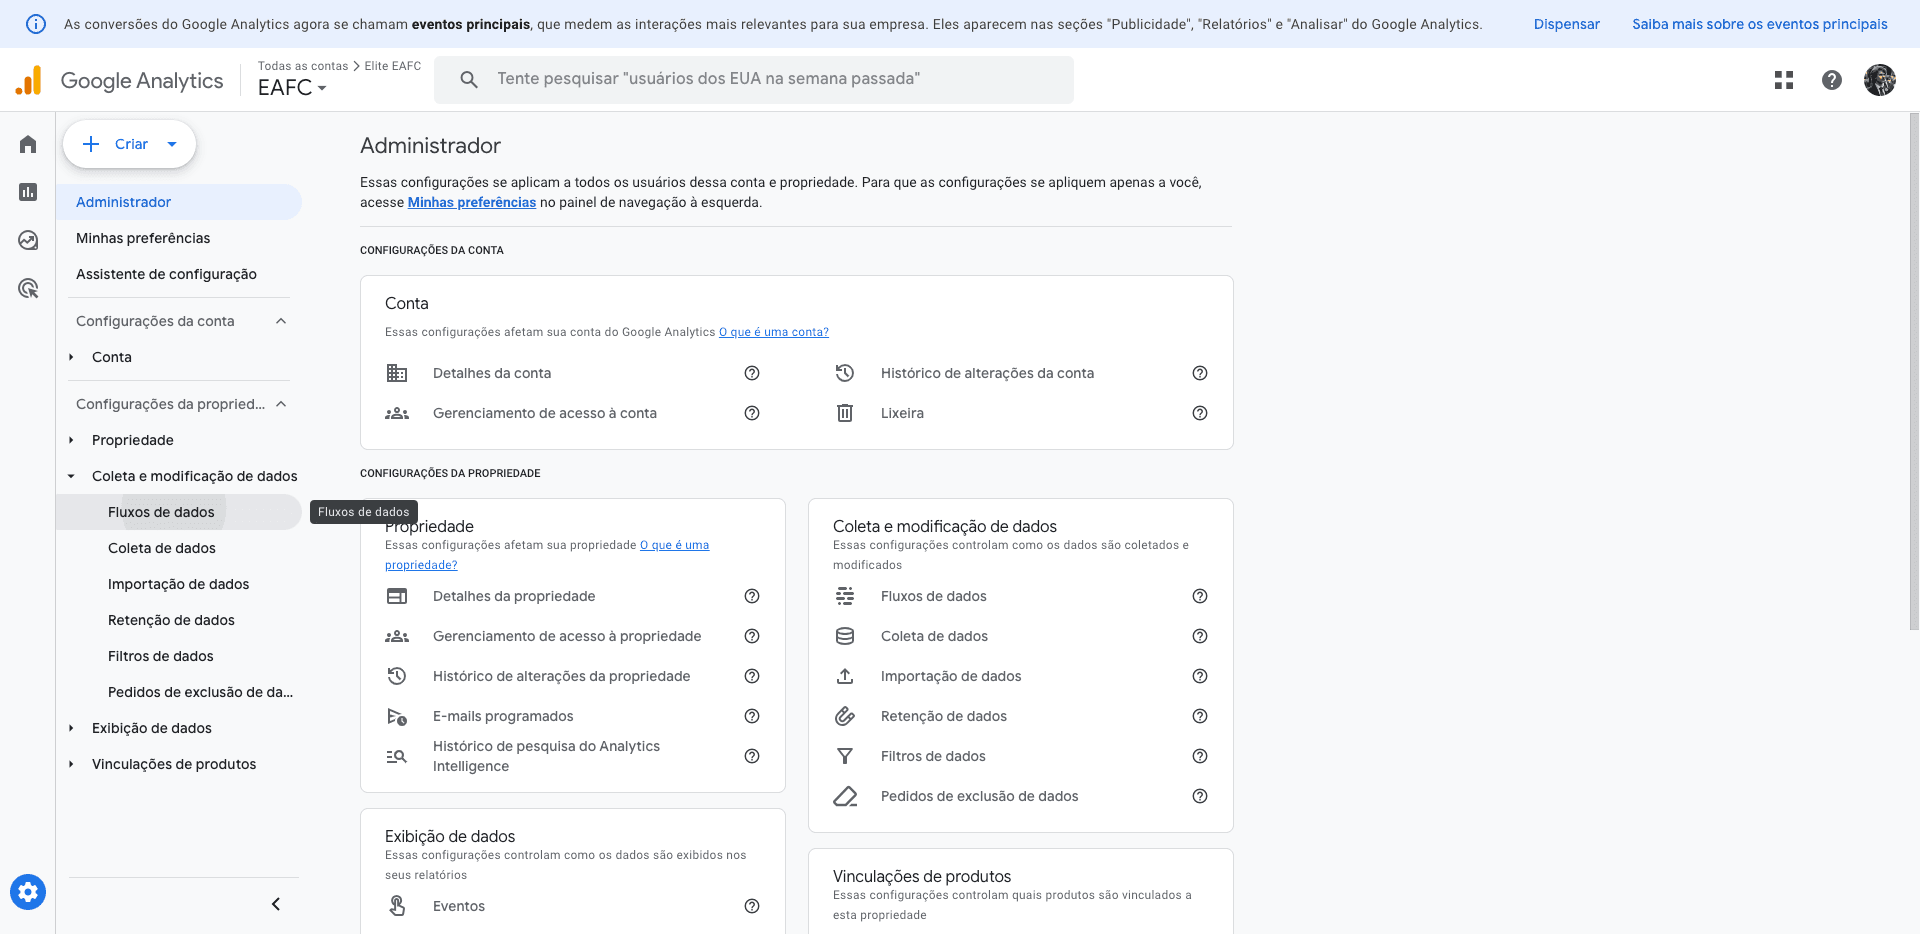Click help icon for Lixeira

tap(1200, 413)
